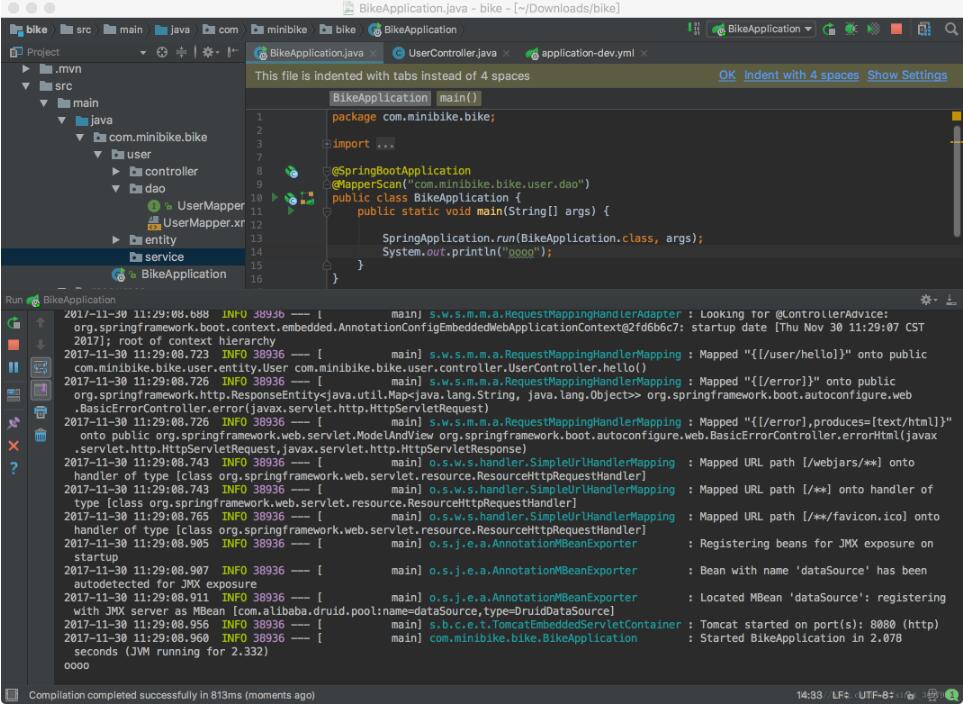Click the Print icon in console toolbar
The height and width of the screenshot is (704, 963).
[41, 411]
